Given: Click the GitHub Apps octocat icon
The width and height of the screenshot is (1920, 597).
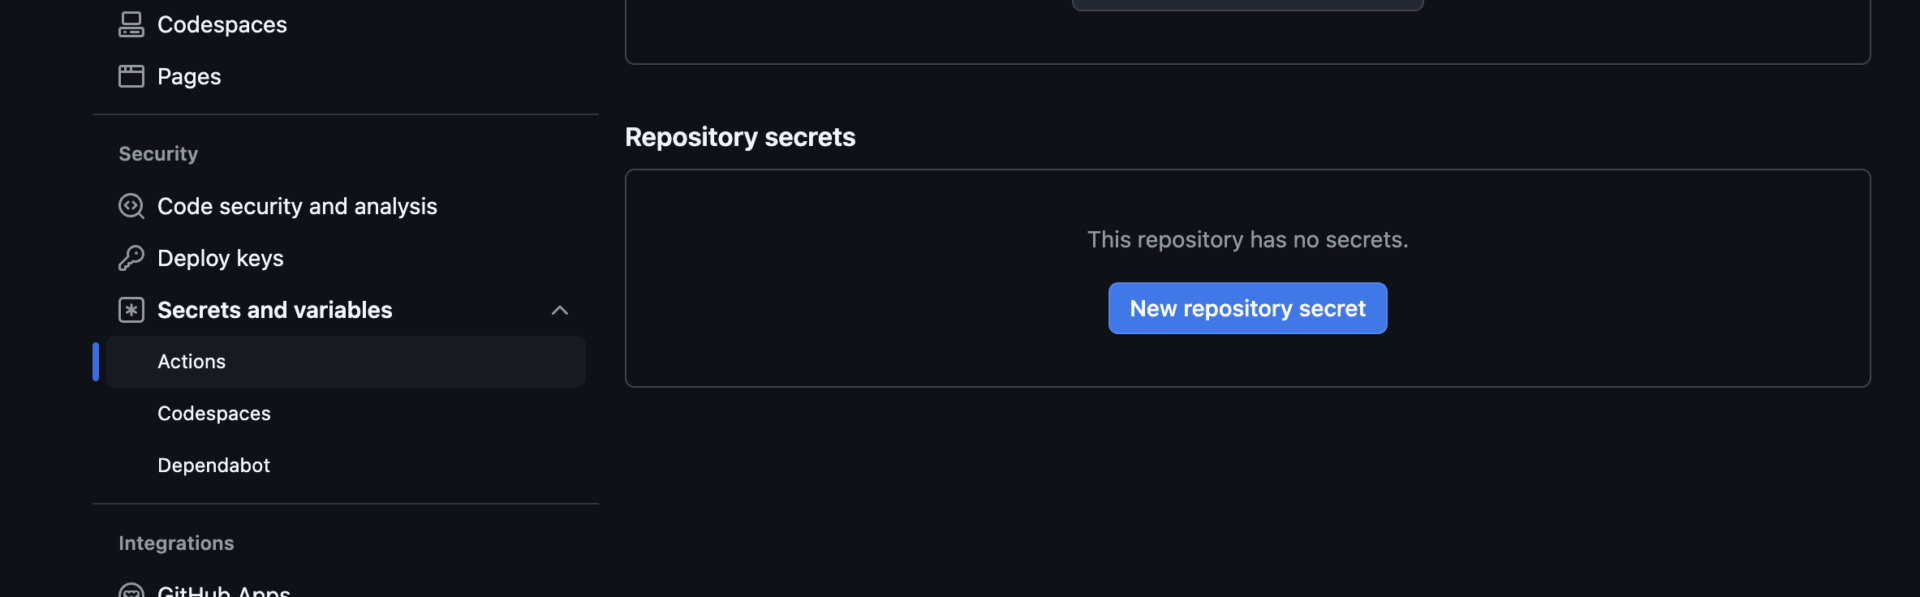Looking at the screenshot, I should (131, 591).
